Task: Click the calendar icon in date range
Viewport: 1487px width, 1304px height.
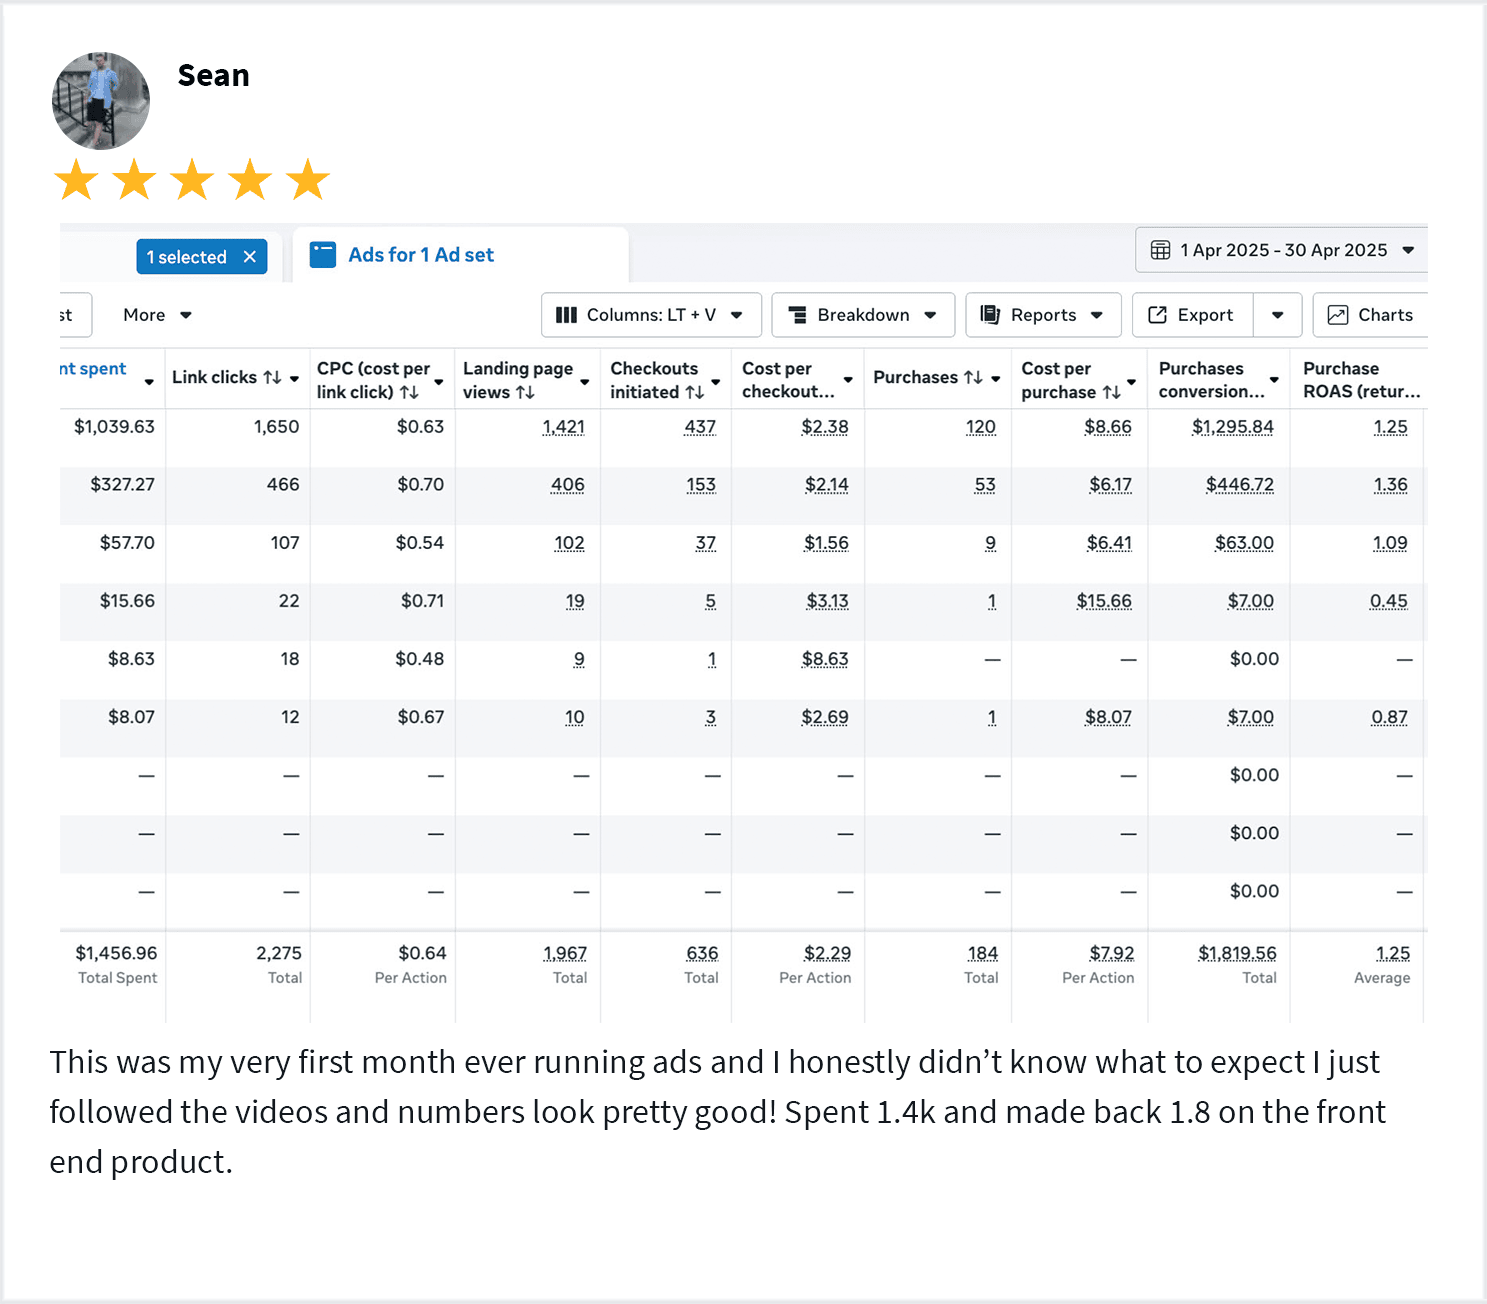Action: (x=1160, y=250)
